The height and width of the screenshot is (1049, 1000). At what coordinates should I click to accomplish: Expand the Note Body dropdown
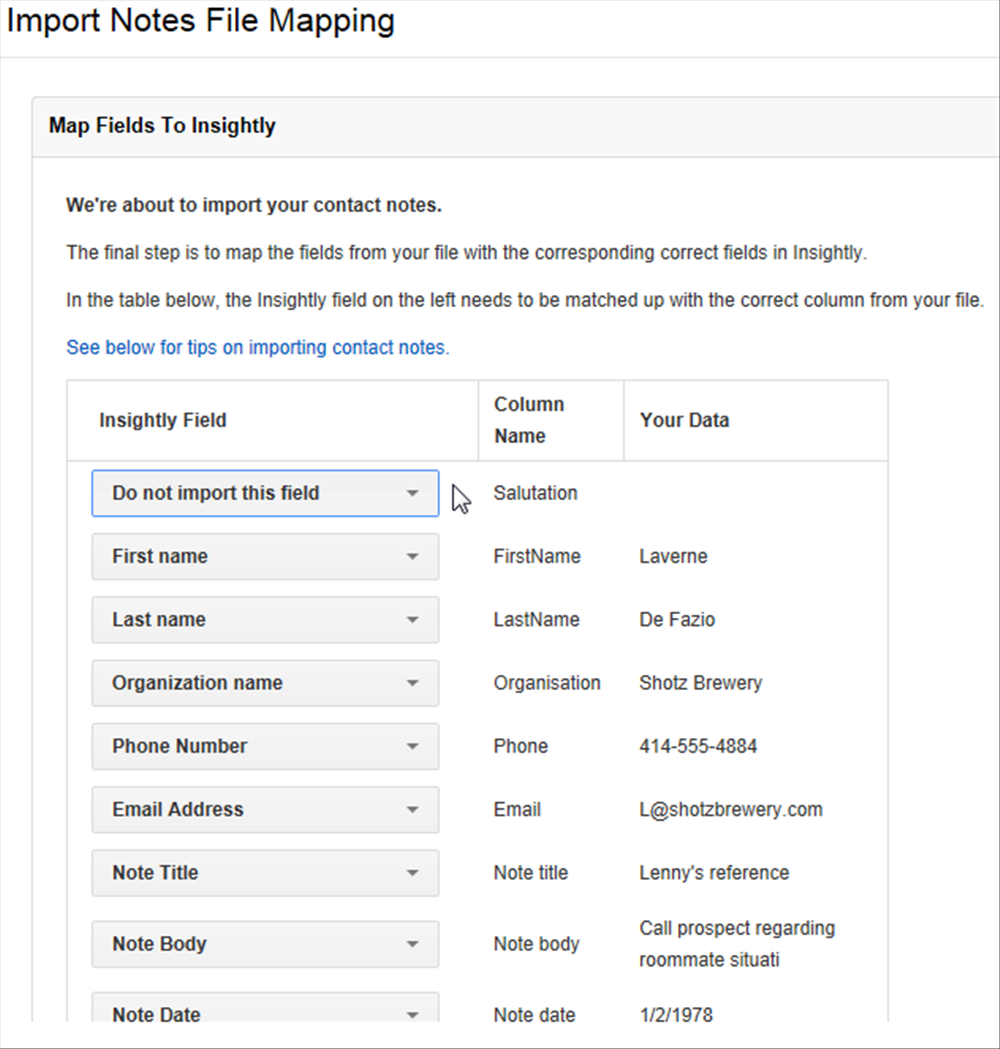pos(265,944)
